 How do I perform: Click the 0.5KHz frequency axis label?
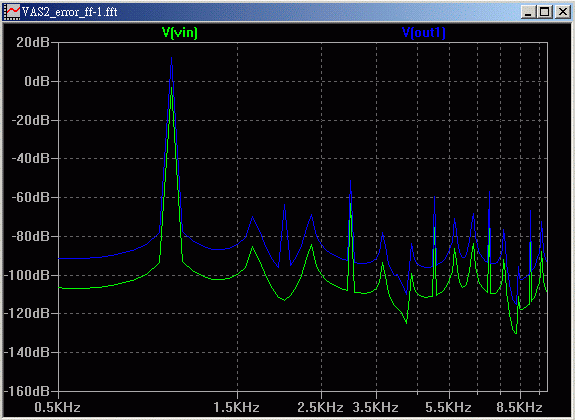tap(58, 407)
